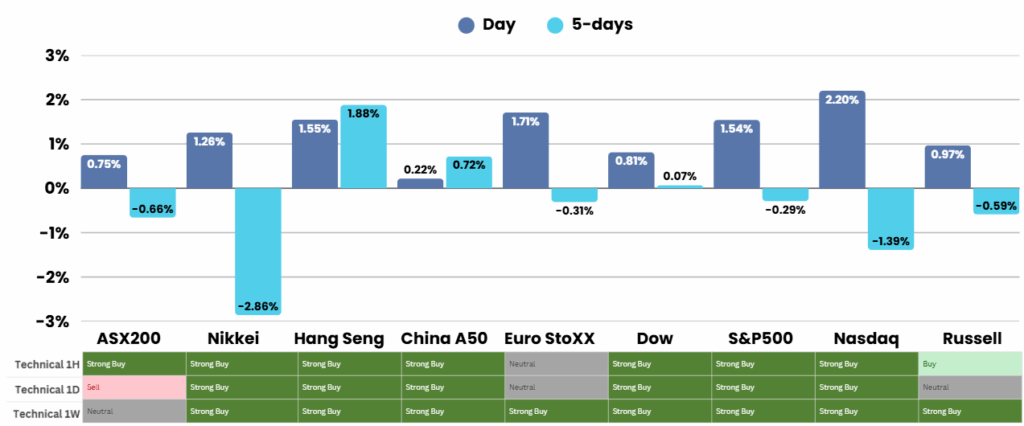
Task: Select the Nasdaq 2.20% Day bar
Action: [x=841, y=140]
